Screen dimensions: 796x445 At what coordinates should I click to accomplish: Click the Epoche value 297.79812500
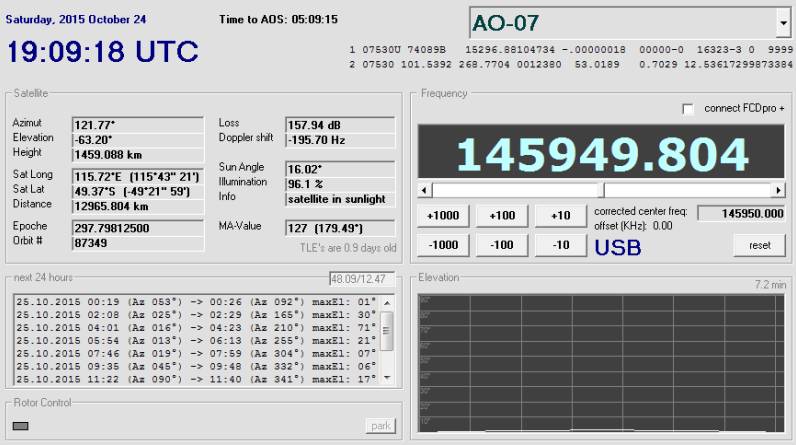[x=138, y=228]
